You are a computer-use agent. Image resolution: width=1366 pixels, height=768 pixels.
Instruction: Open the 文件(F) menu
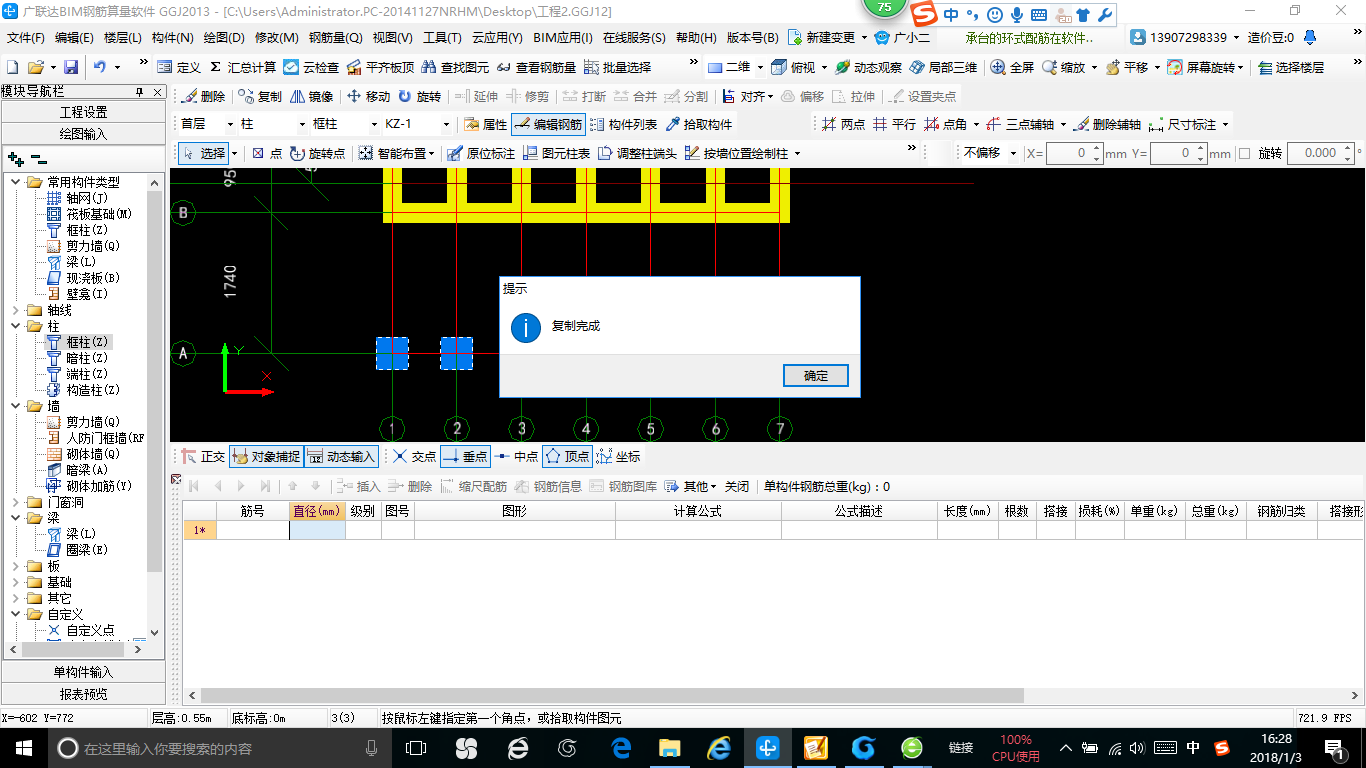[x=26, y=38]
